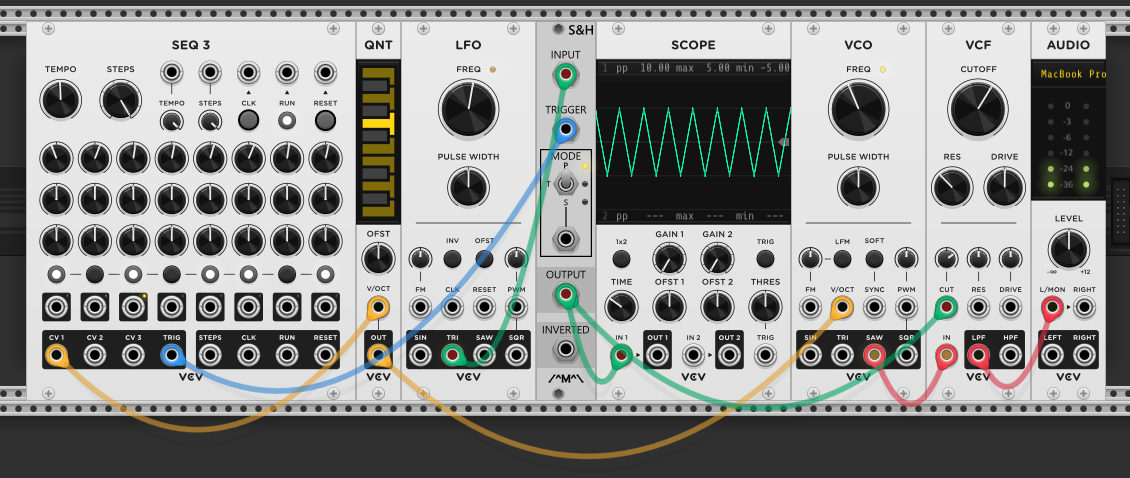
Task: Click the LFO PULSE WIDTH knob
Action: (x=468, y=186)
